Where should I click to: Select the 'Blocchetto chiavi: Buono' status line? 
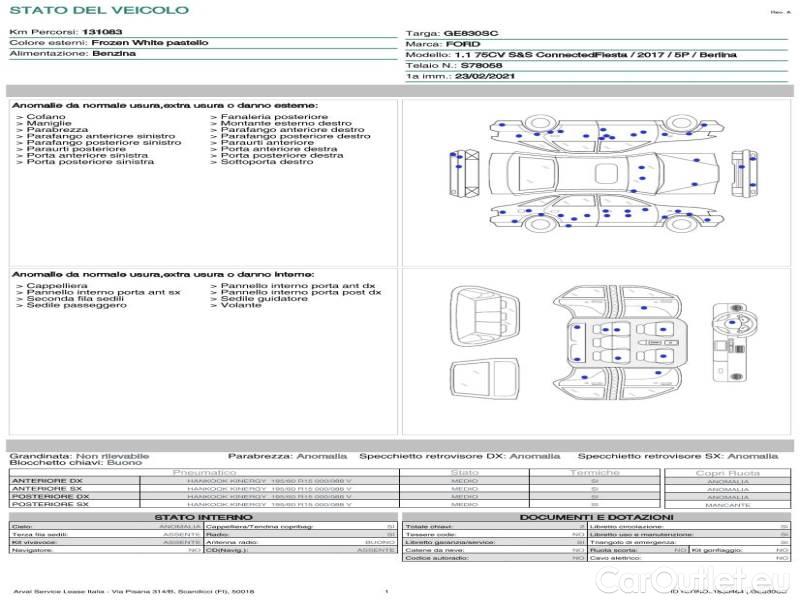point(76,463)
